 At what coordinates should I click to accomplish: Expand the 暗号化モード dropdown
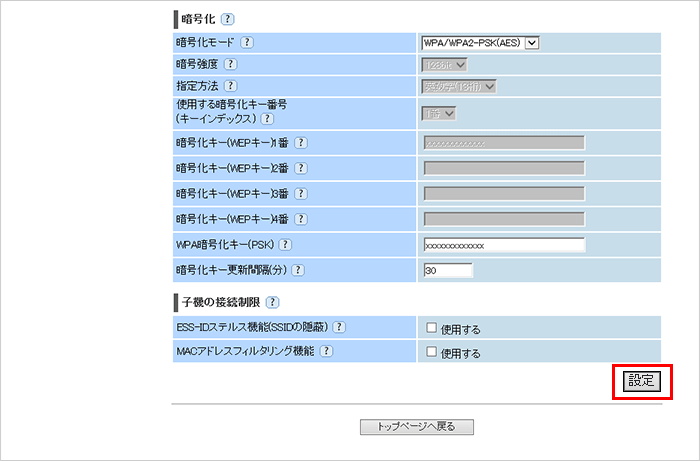point(481,42)
